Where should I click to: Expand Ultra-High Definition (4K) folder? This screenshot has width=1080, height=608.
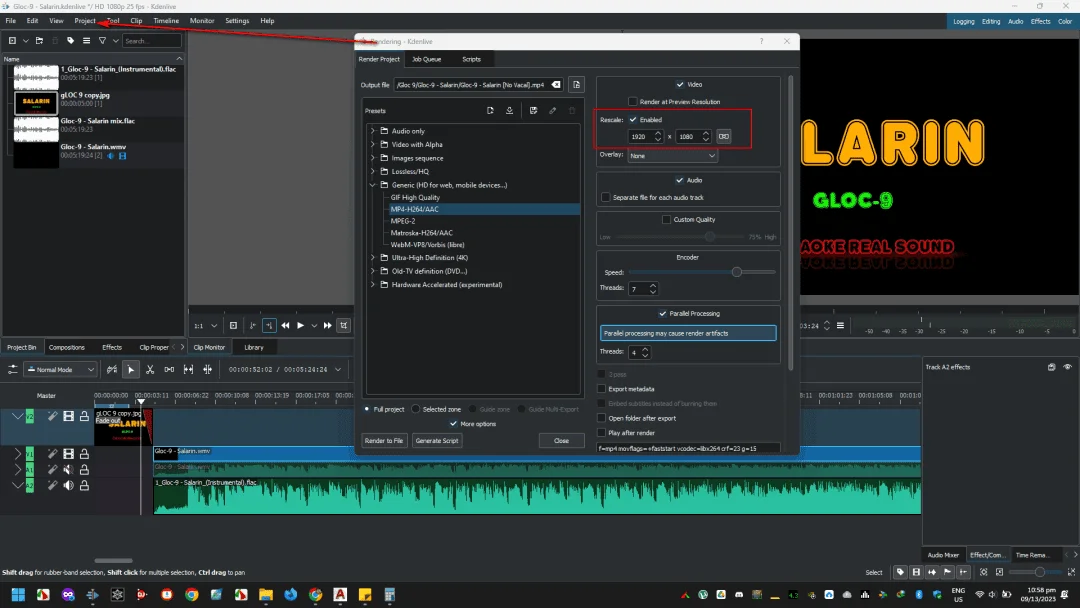[x=373, y=258]
